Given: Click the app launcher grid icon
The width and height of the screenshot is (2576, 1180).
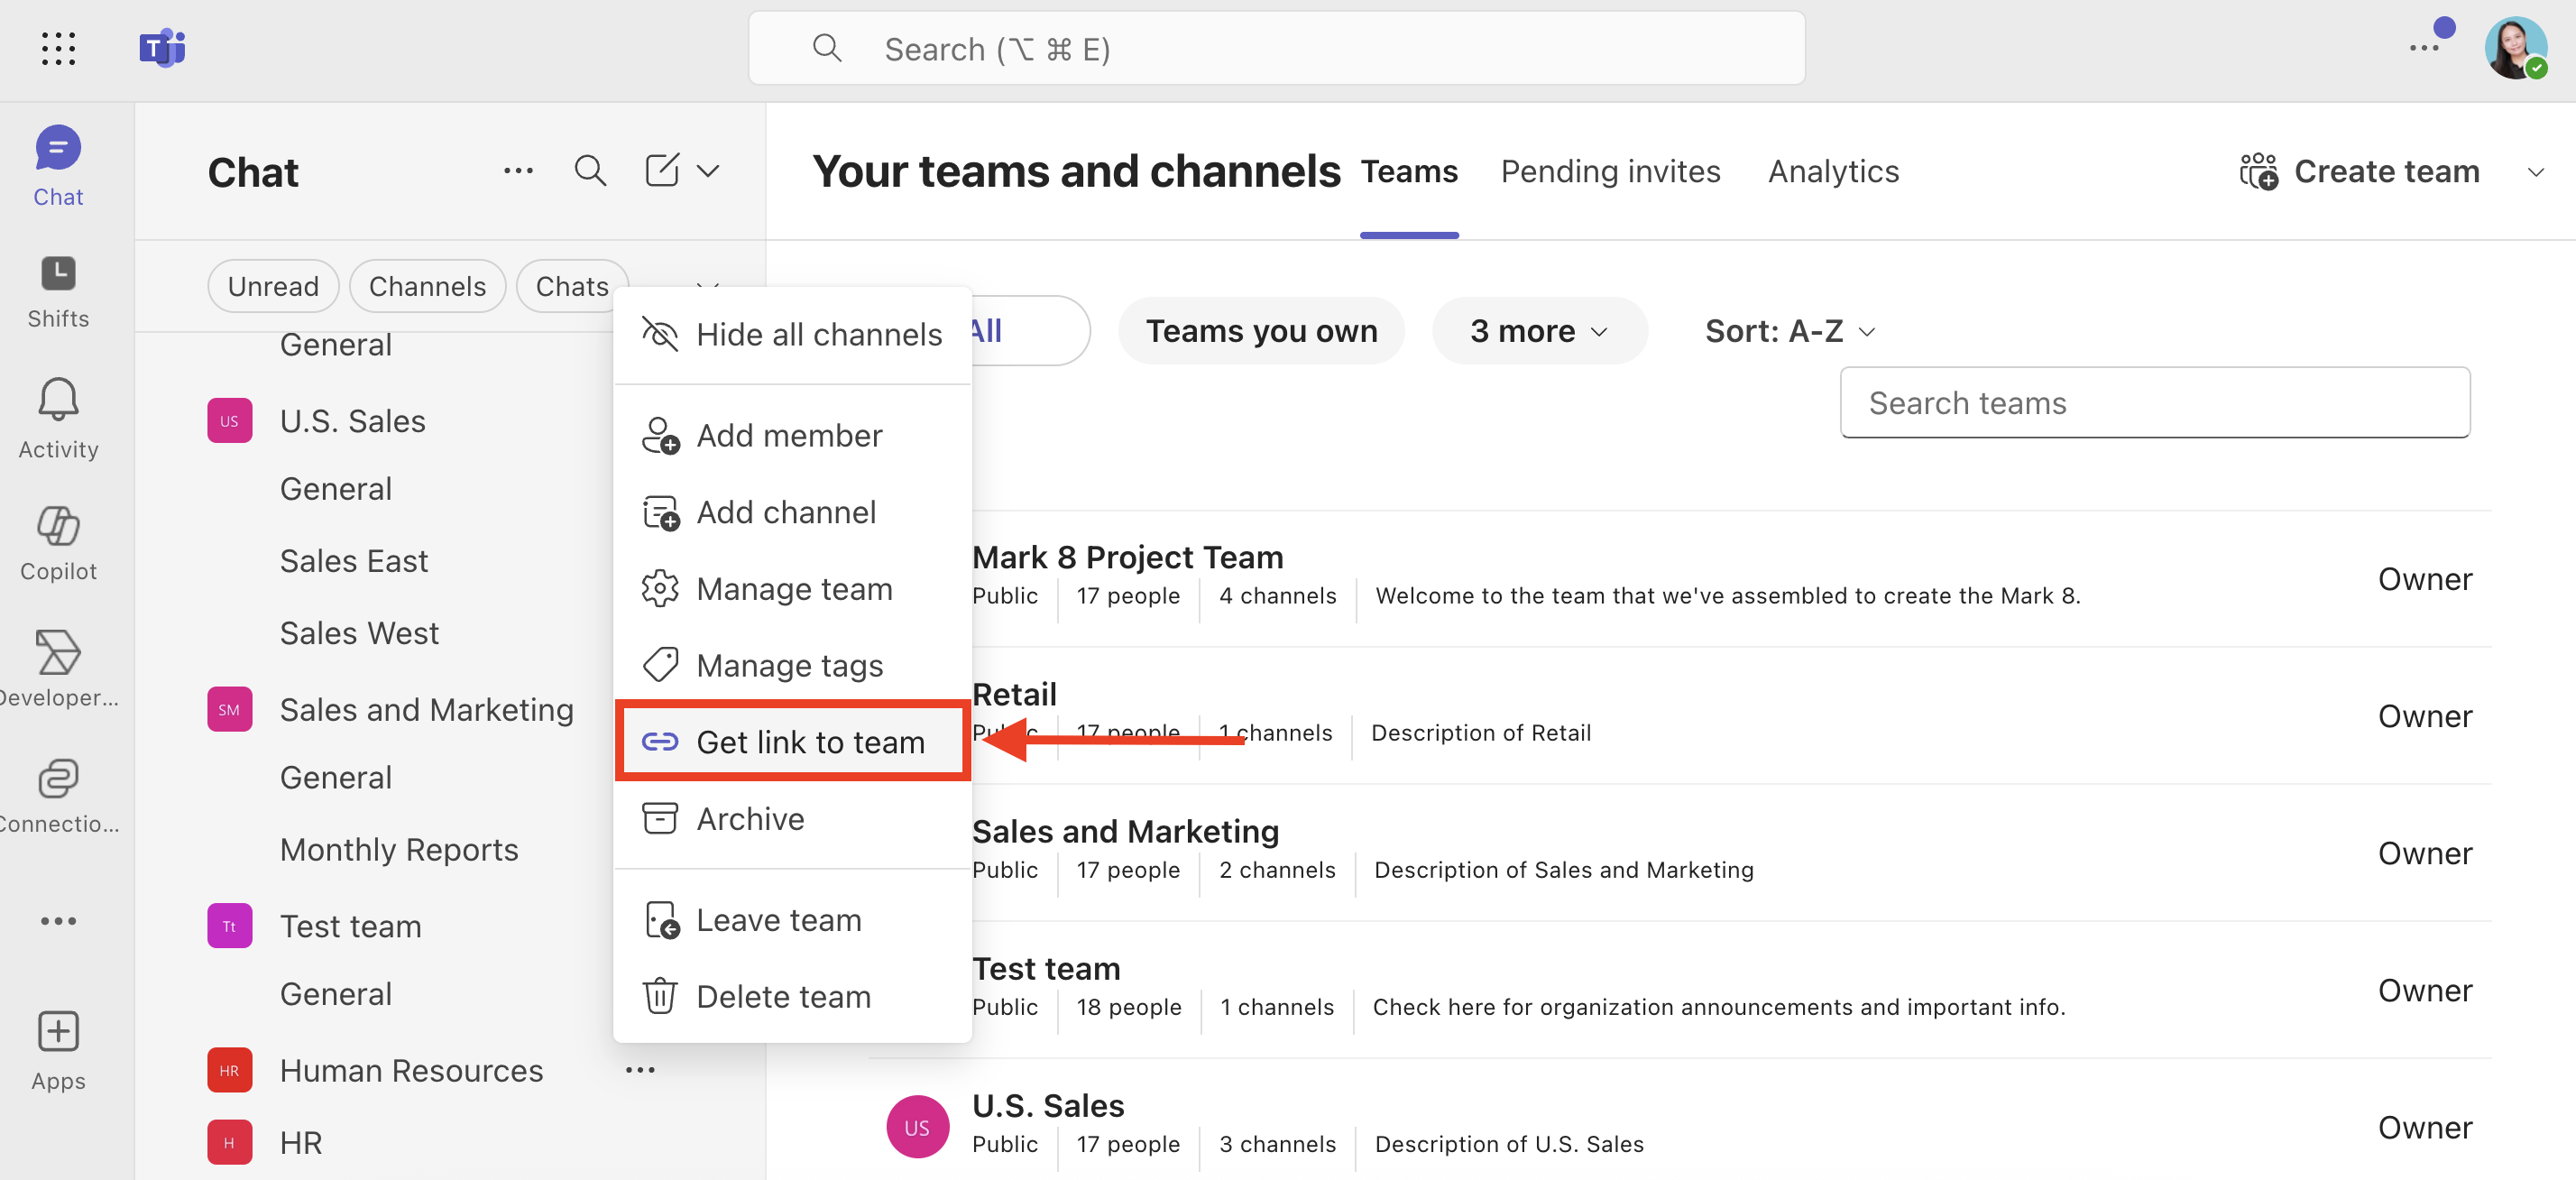Looking at the screenshot, I should pyautogui.click(x=58, y=48).
